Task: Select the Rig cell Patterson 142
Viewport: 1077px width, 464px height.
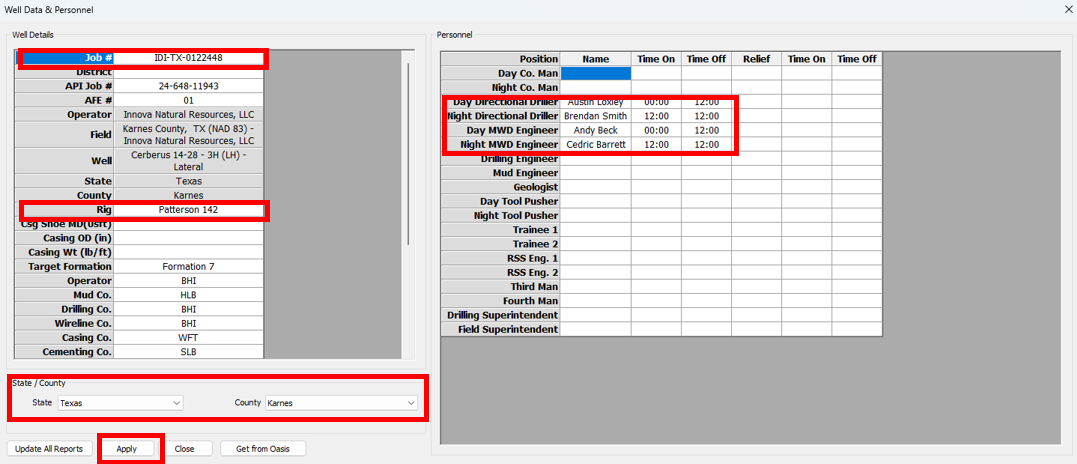Action: point(188,210)
